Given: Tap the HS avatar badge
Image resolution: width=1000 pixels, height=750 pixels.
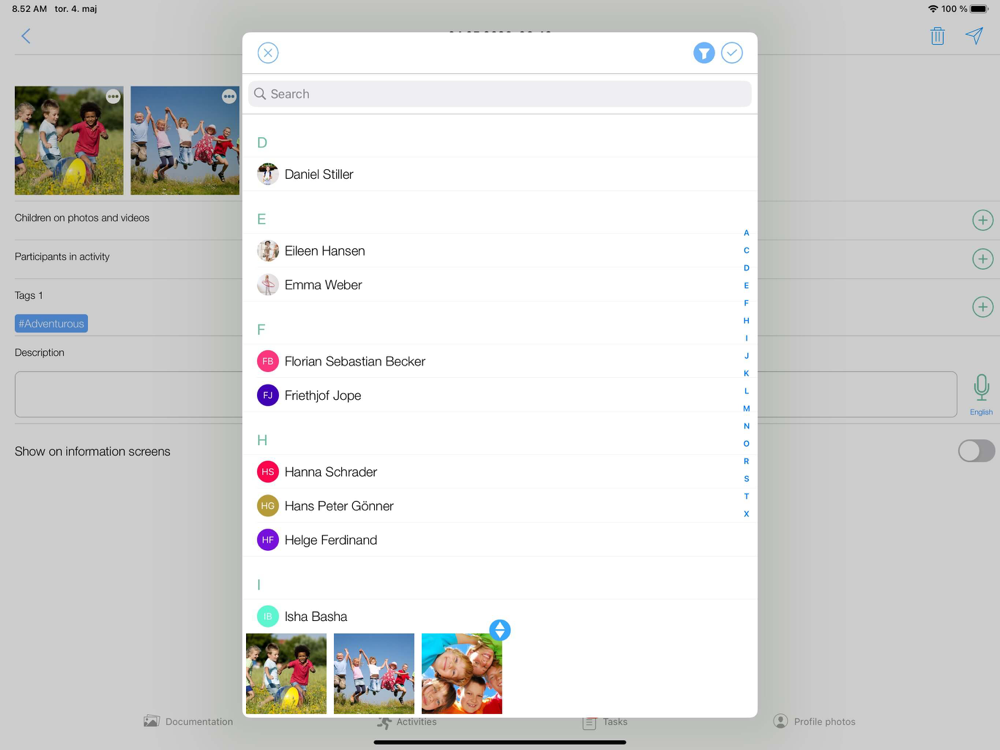Looking at the screenshot, I should [268, 472].
